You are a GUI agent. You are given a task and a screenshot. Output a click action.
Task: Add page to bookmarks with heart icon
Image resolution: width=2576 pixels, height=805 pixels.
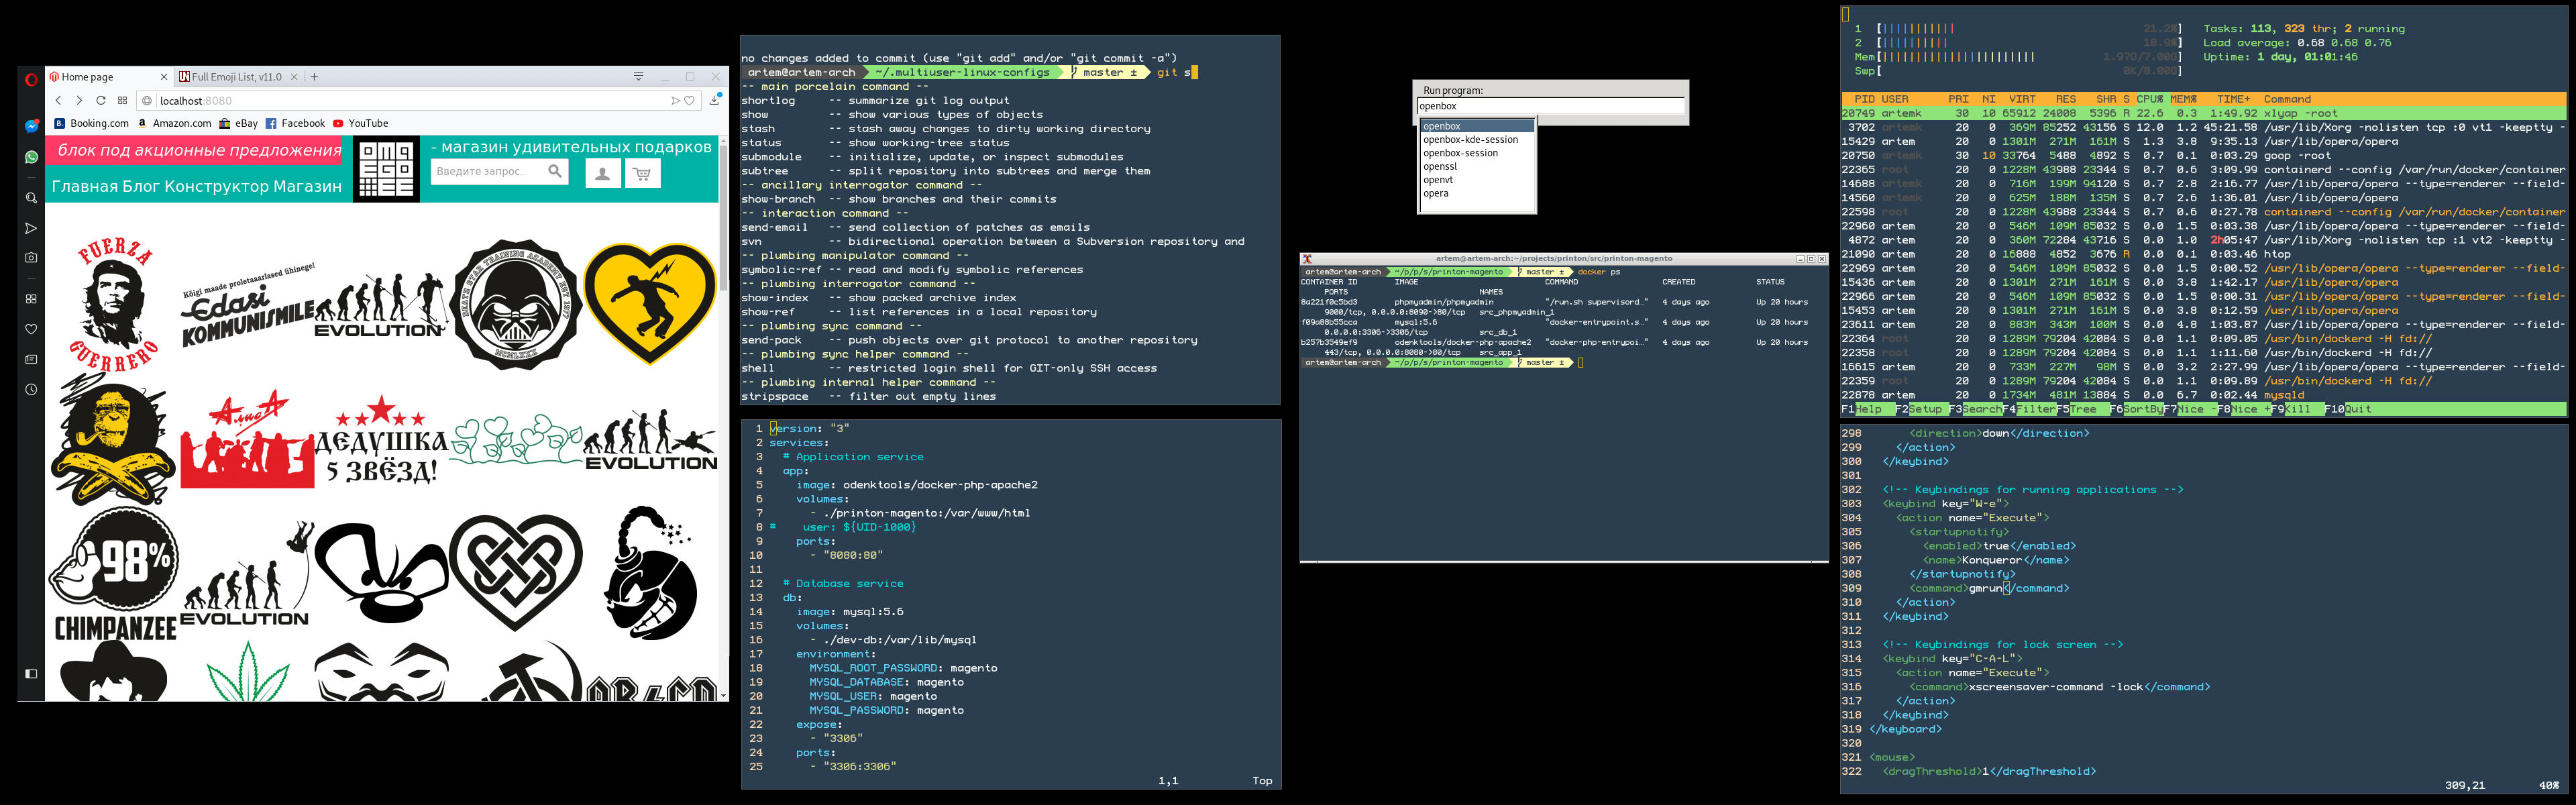(x=689, y=100)
